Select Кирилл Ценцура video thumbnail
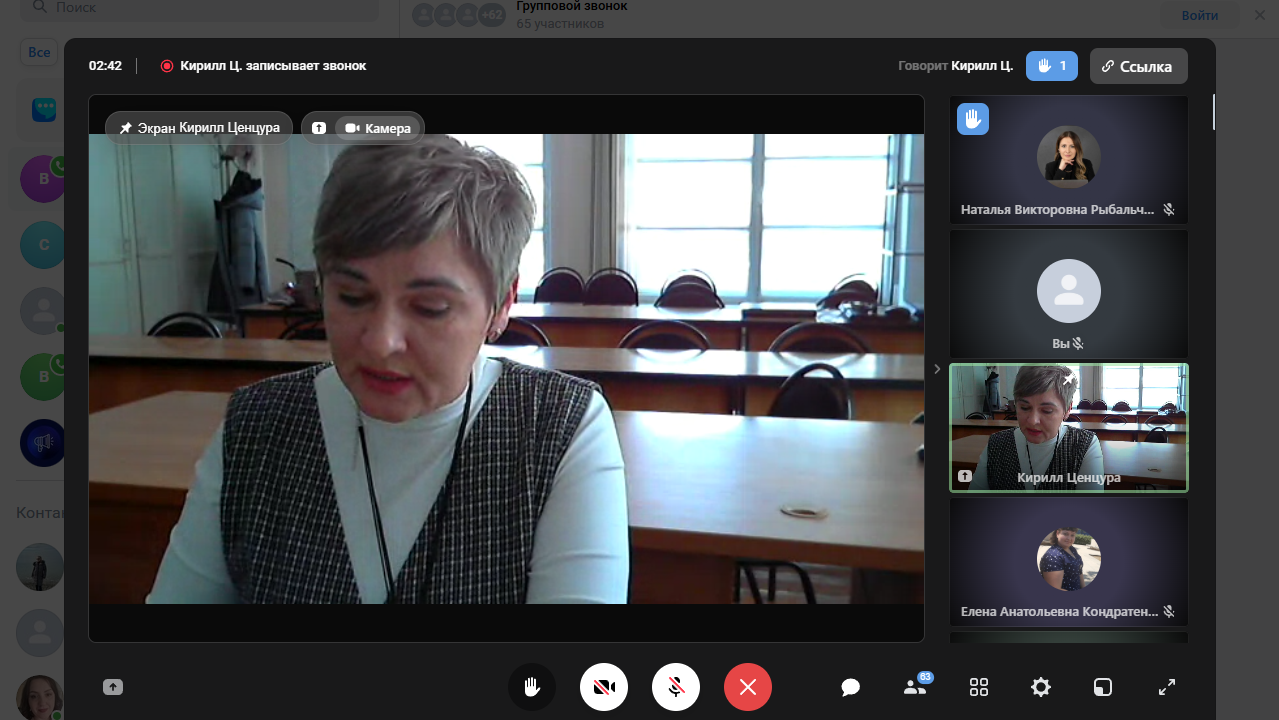Screen dimensions: 1279x720 pyautogui.click(x=1068, y=427)
